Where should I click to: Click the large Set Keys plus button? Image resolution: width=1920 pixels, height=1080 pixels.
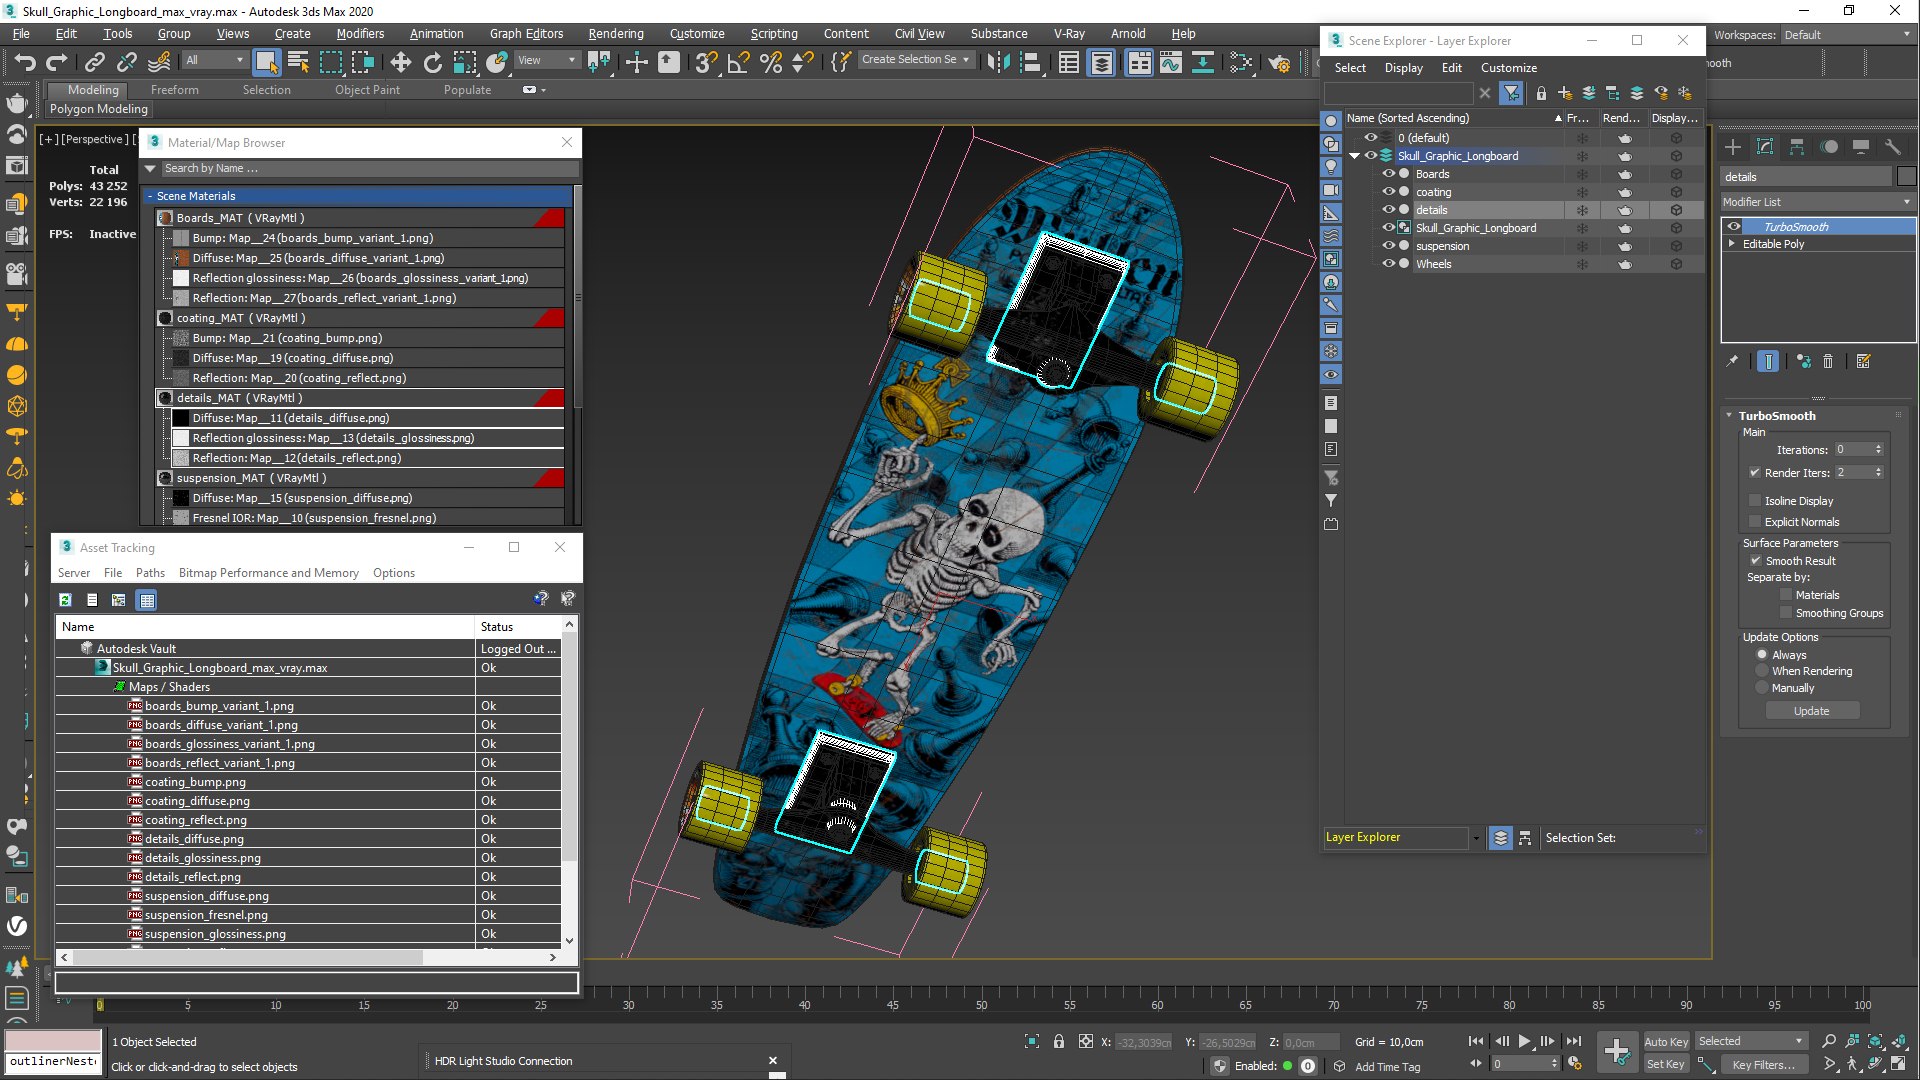[x=1616, y=1050]
